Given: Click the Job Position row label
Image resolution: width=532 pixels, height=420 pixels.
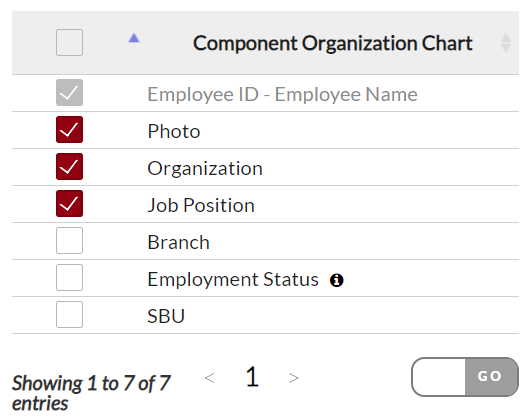Looking at the screenshot, I should click(x=201, y=206).
